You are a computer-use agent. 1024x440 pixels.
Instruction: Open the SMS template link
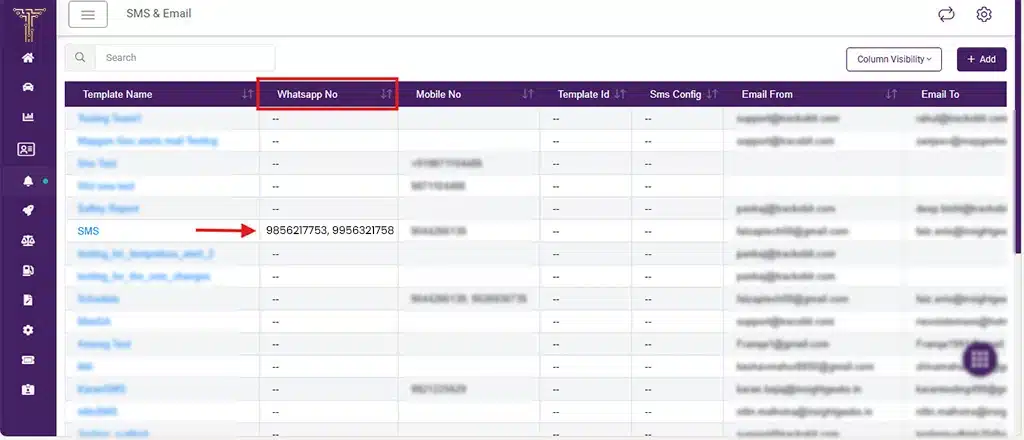click(x=88, y=231)
